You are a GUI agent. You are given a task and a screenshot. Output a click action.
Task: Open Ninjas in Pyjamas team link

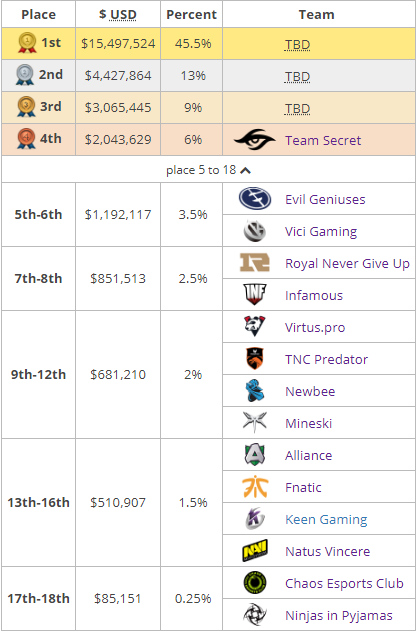click(x=339, y=615)
